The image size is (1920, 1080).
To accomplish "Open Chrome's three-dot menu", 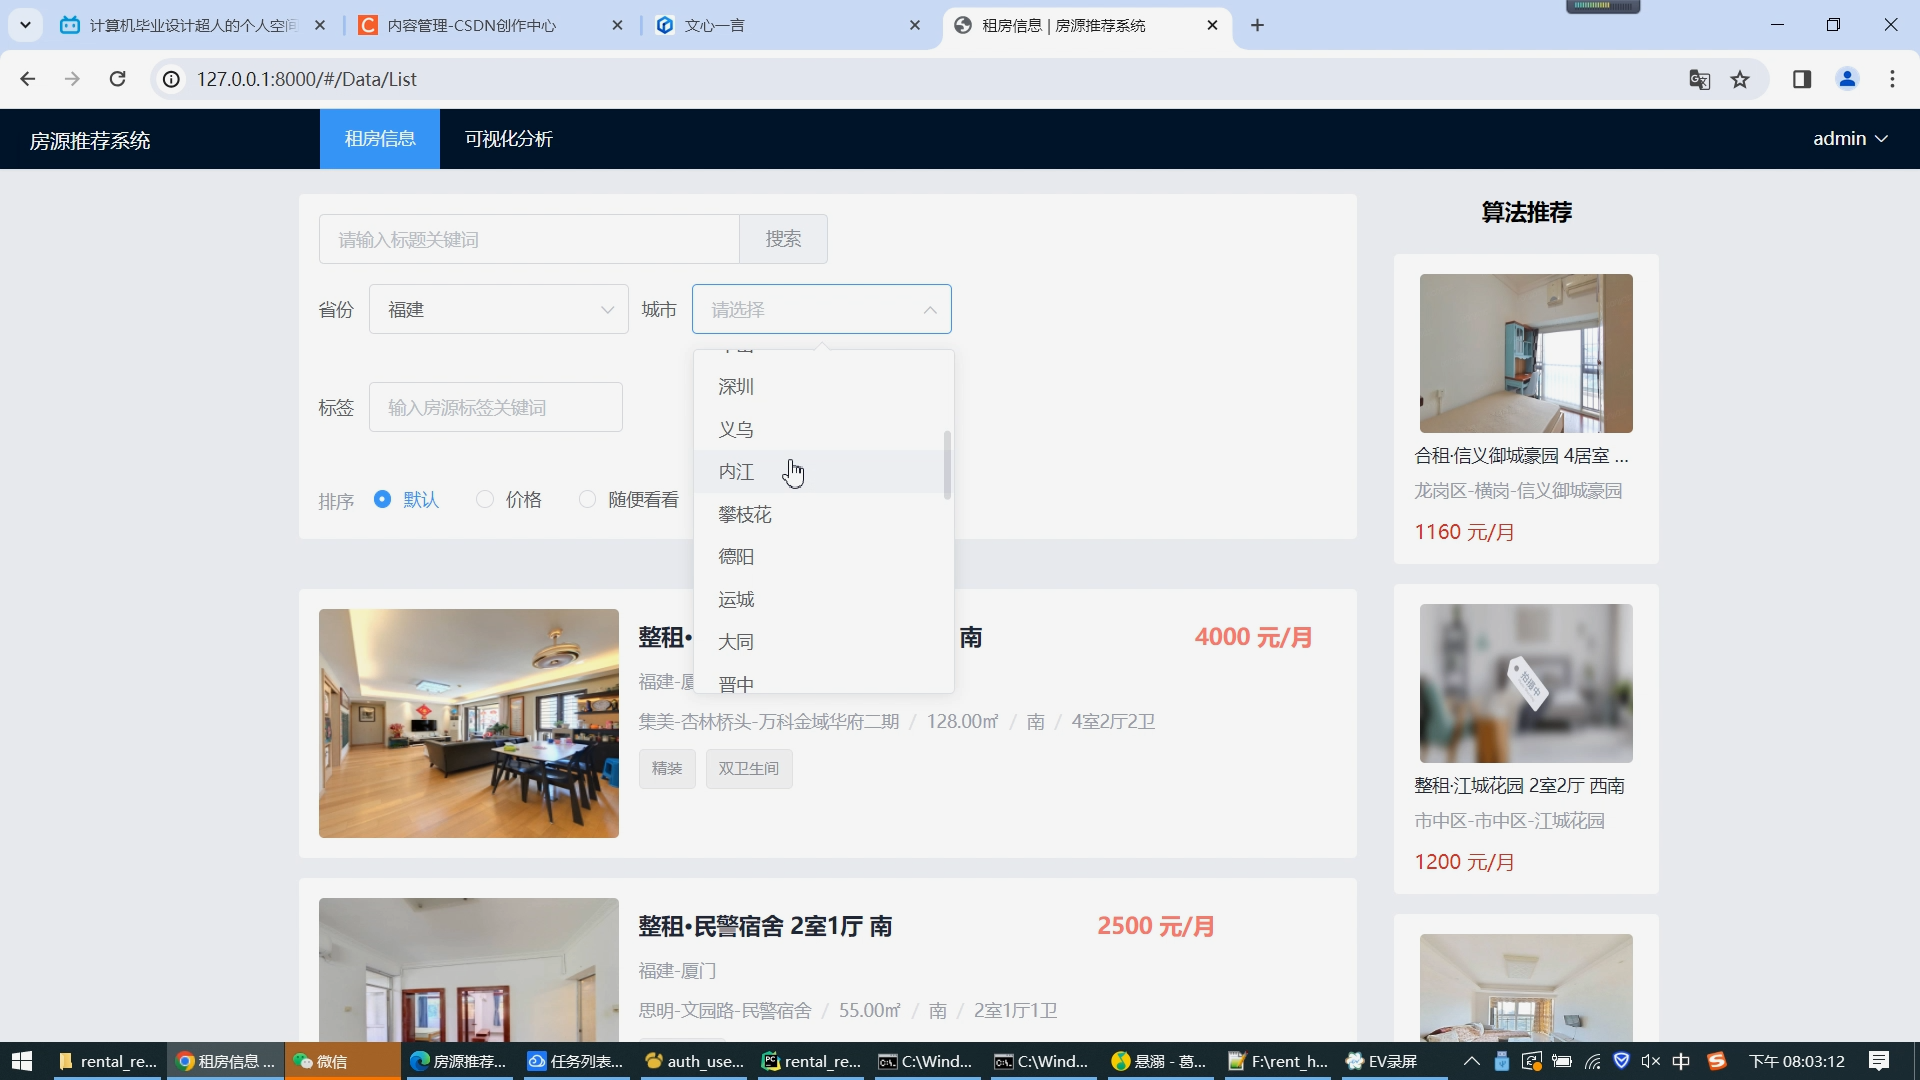I will click(1892, 79).
